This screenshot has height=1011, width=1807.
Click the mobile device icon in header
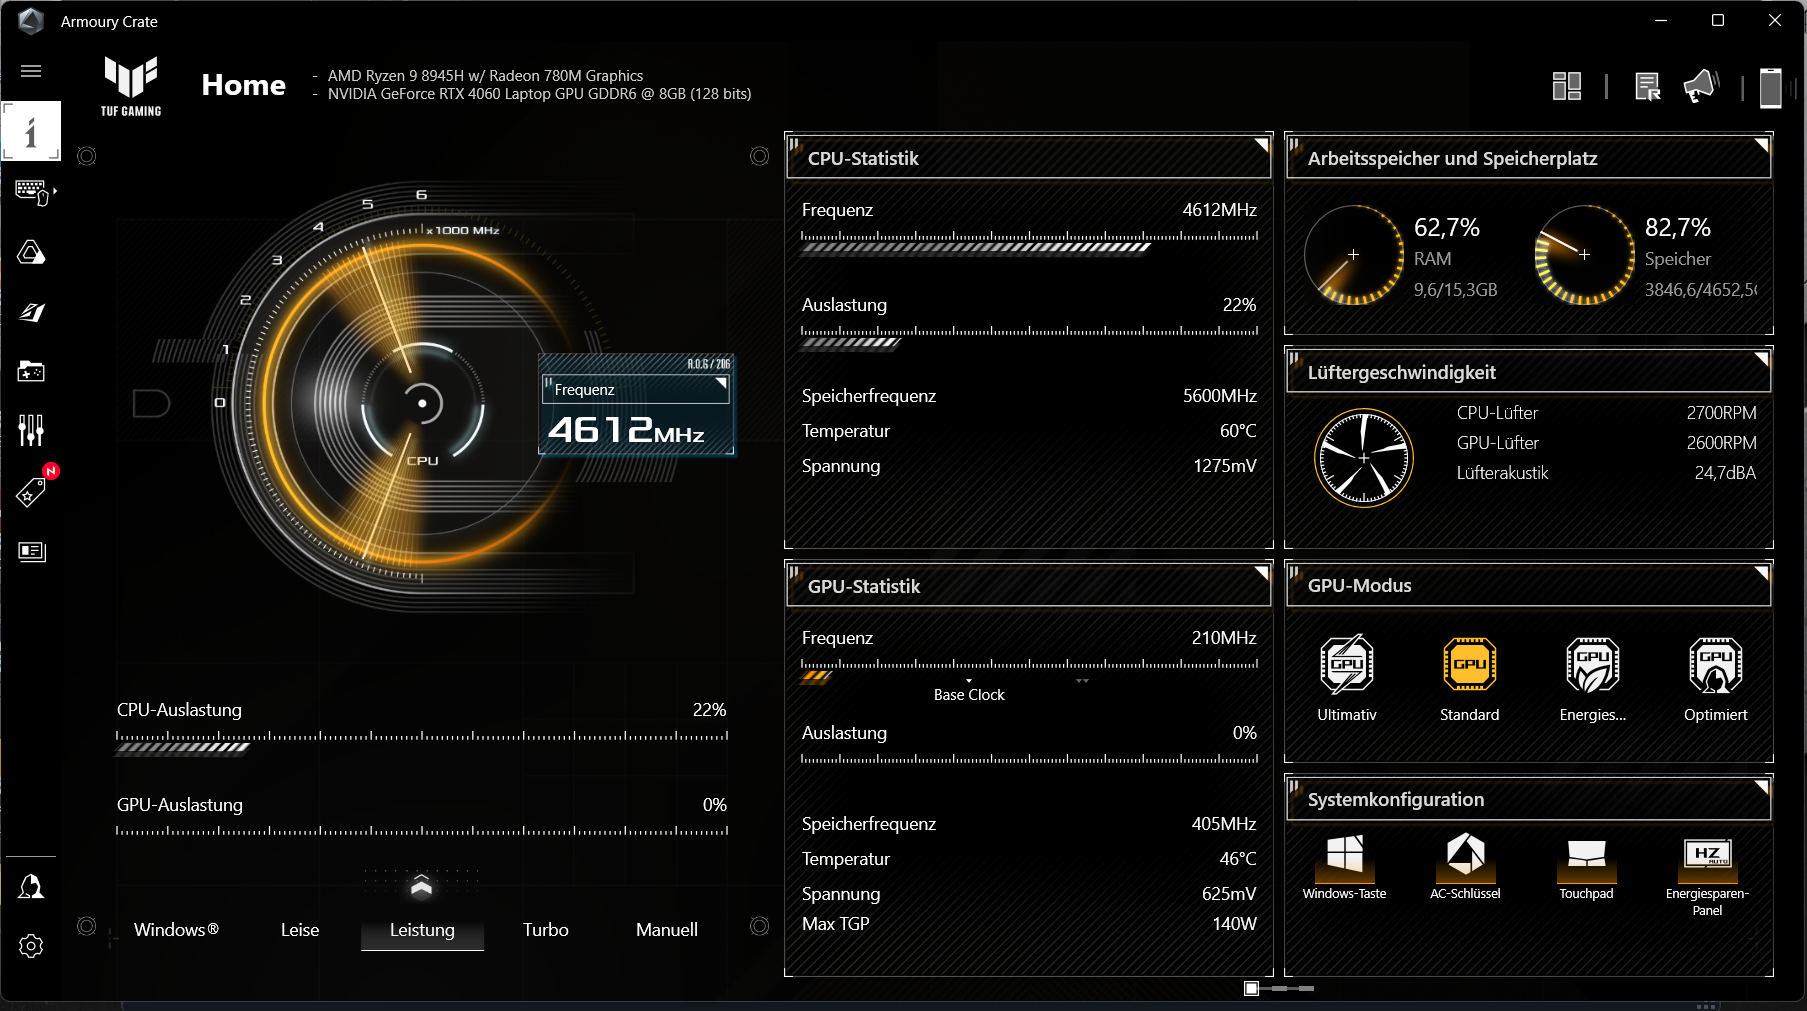(x=1771, y=87)
